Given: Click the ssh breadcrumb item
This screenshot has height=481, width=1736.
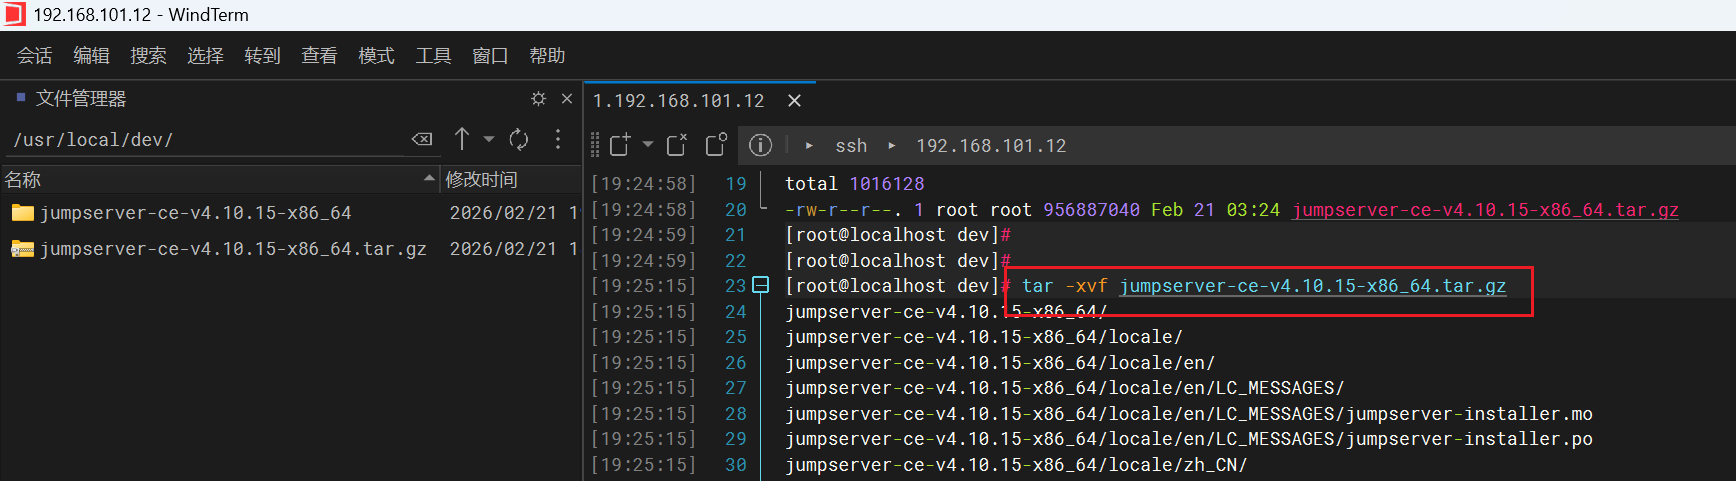Looking at the screenshot, I should [x=851, y=146].
